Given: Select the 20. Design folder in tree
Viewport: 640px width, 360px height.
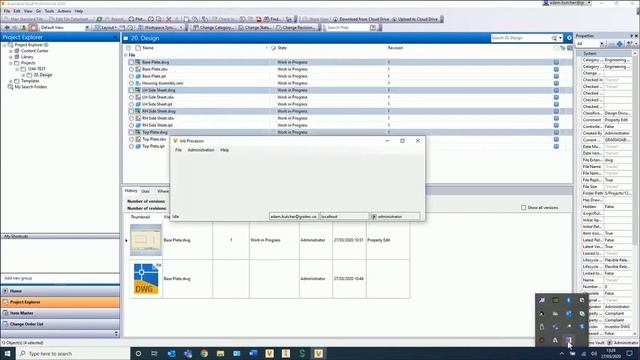Looking at the screenshot, I should (x=43, y=75).
